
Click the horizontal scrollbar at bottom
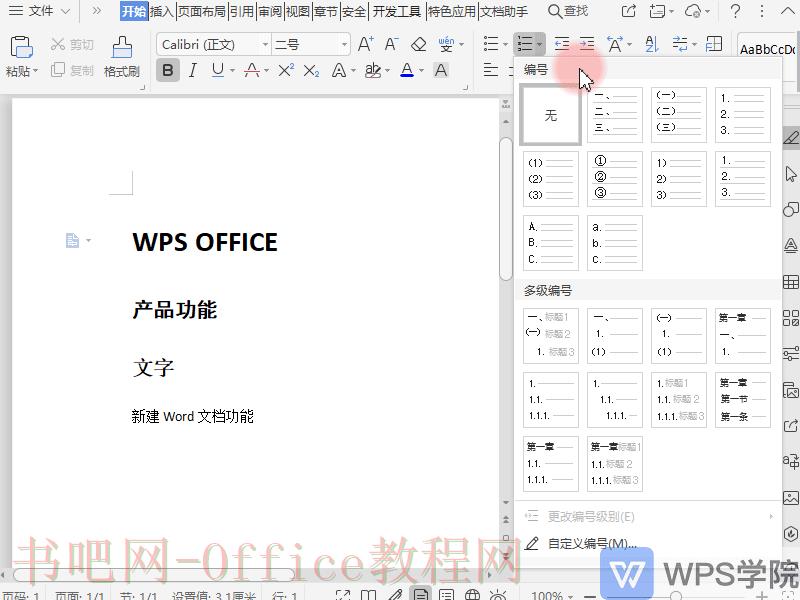click(x=153, y=575)
